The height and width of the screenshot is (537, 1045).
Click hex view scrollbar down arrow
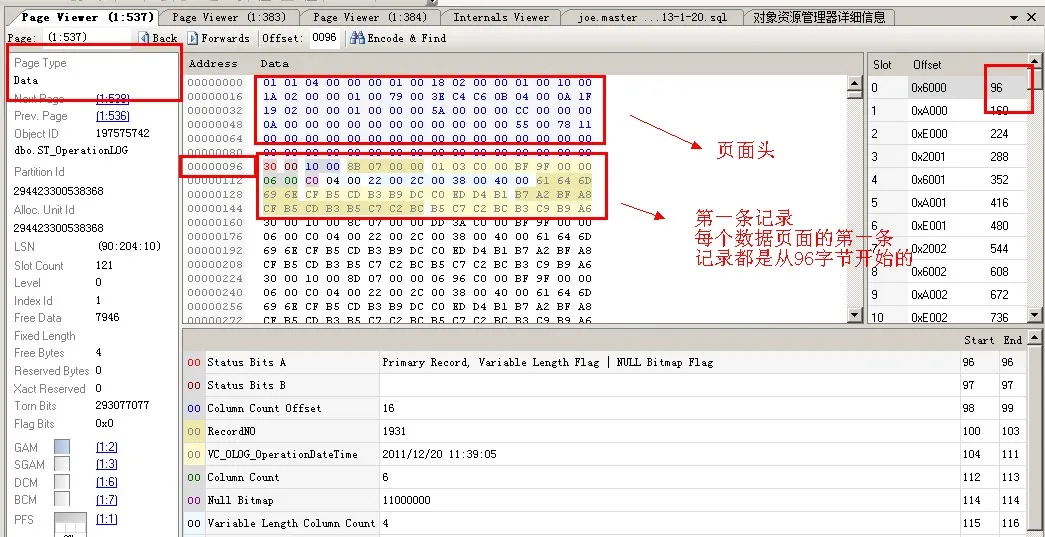854,314
